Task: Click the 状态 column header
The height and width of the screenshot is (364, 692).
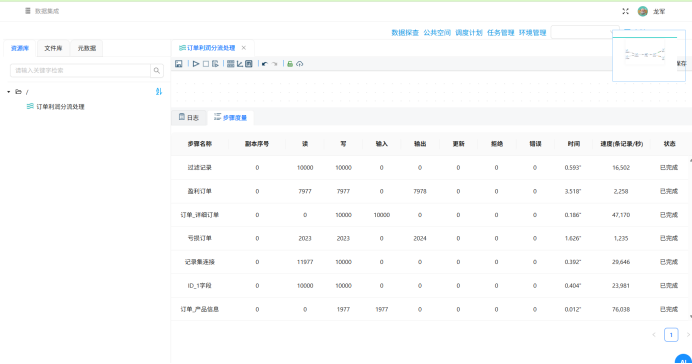Action: [669, 144]
